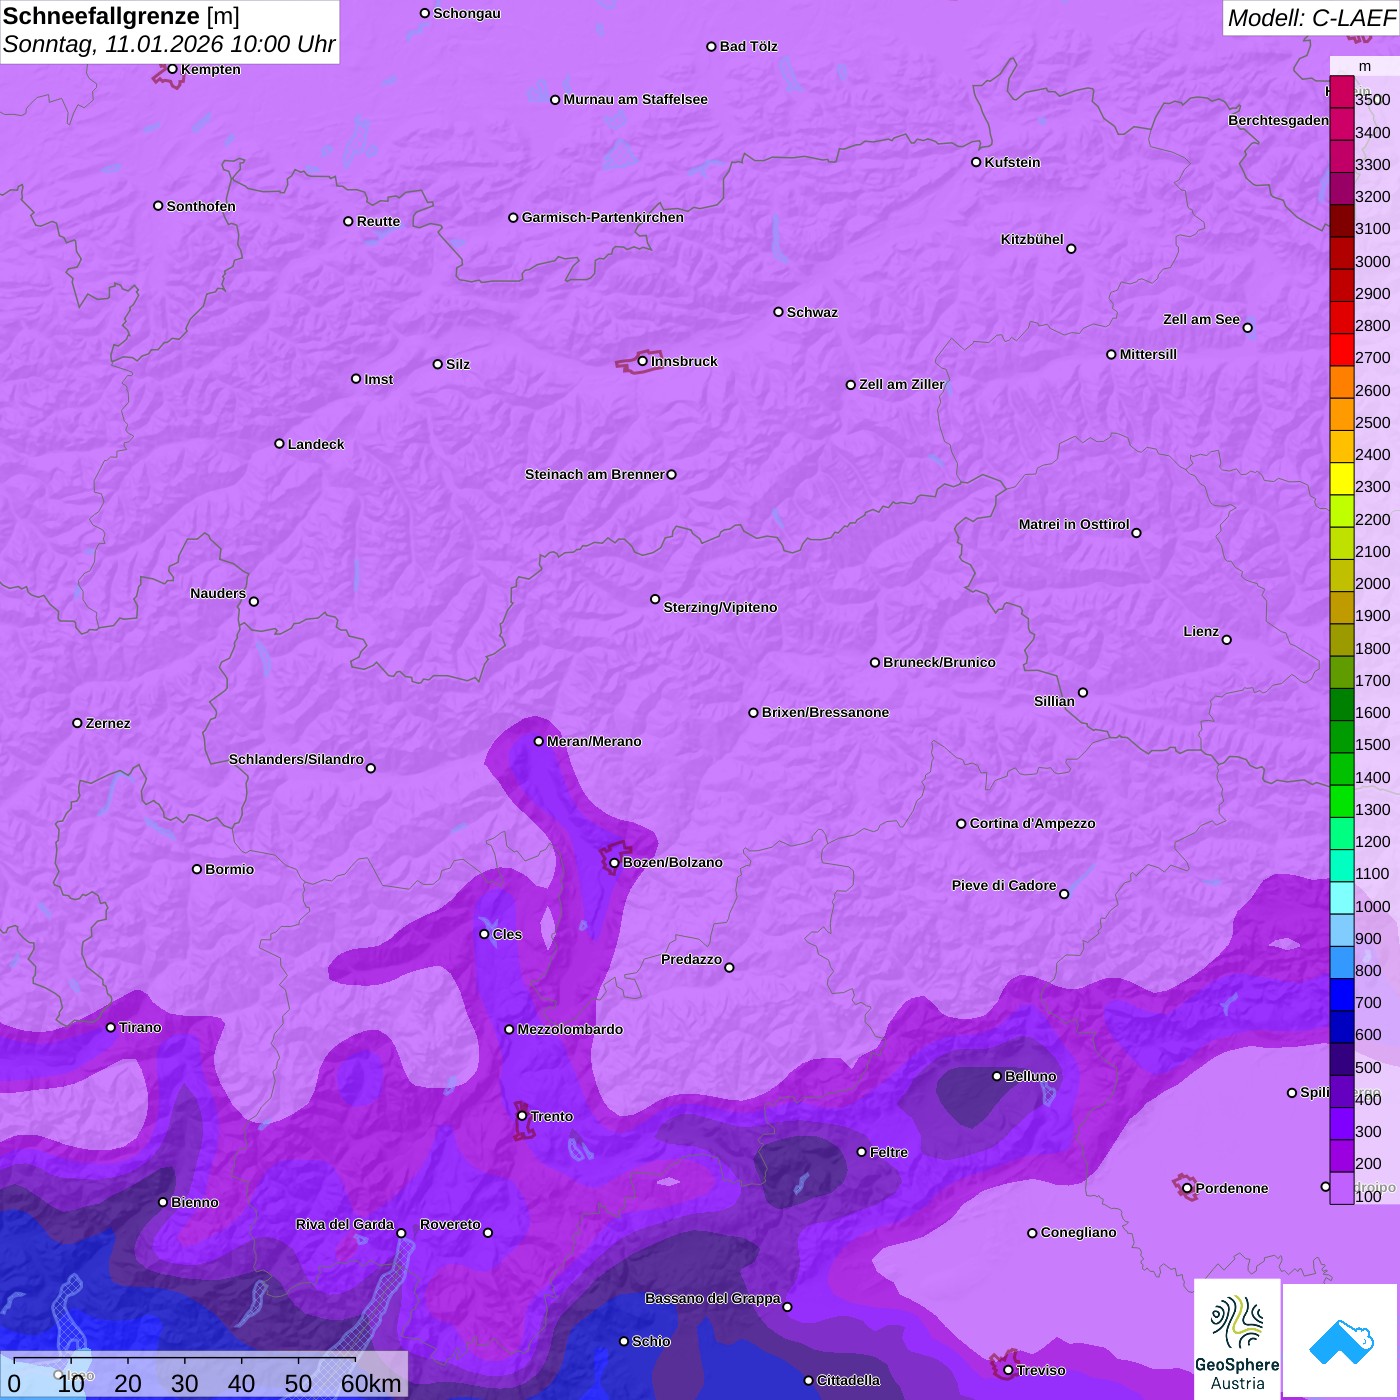Click the Cittadella label
The image size is (1400, 1400).
(848, 1380)
